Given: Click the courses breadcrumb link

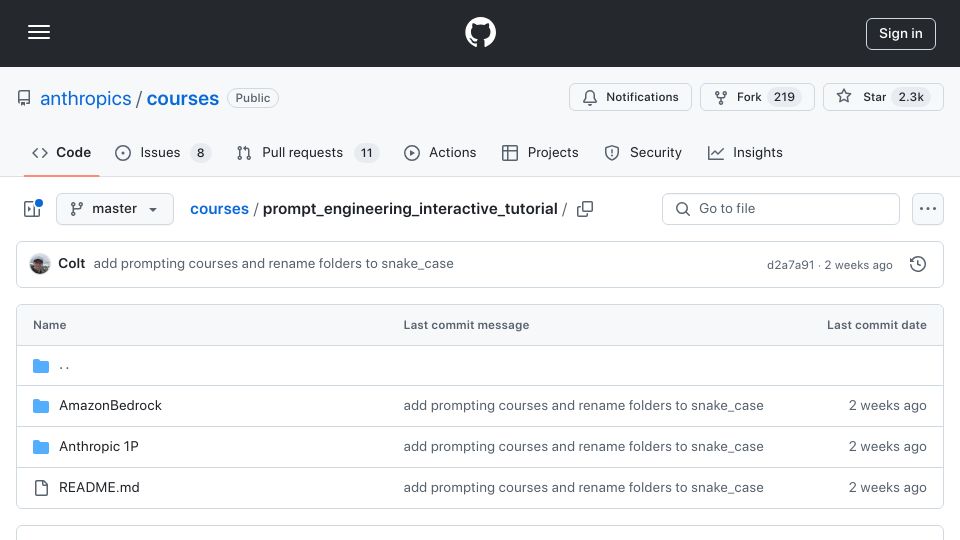Looking at the screenshot, I should coord(219,209).
